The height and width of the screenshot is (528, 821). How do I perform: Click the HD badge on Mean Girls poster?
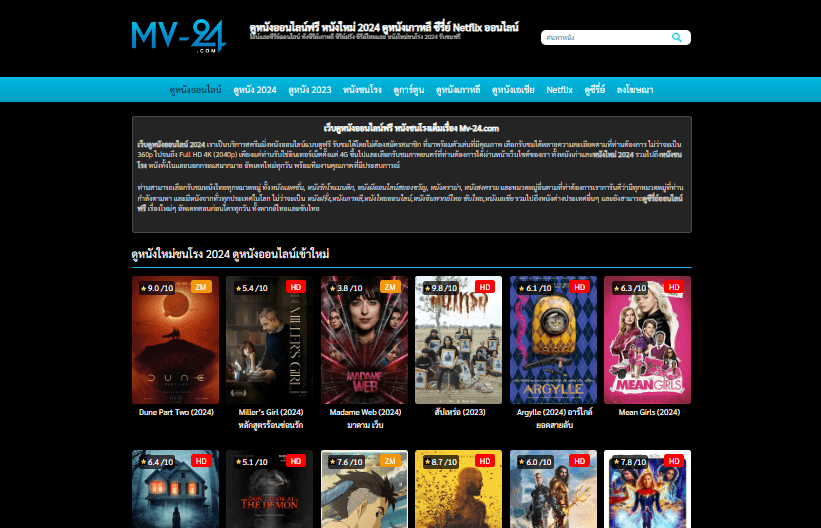[x=674, y=287]
